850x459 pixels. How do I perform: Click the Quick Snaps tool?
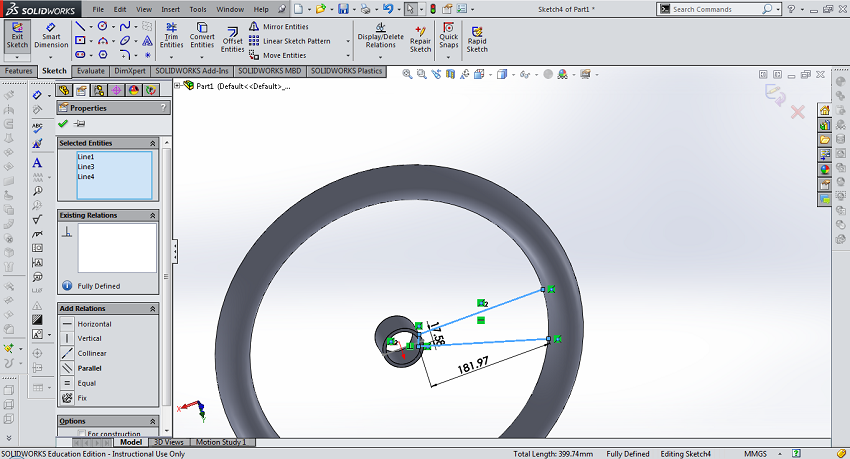[x=448, y=35]
